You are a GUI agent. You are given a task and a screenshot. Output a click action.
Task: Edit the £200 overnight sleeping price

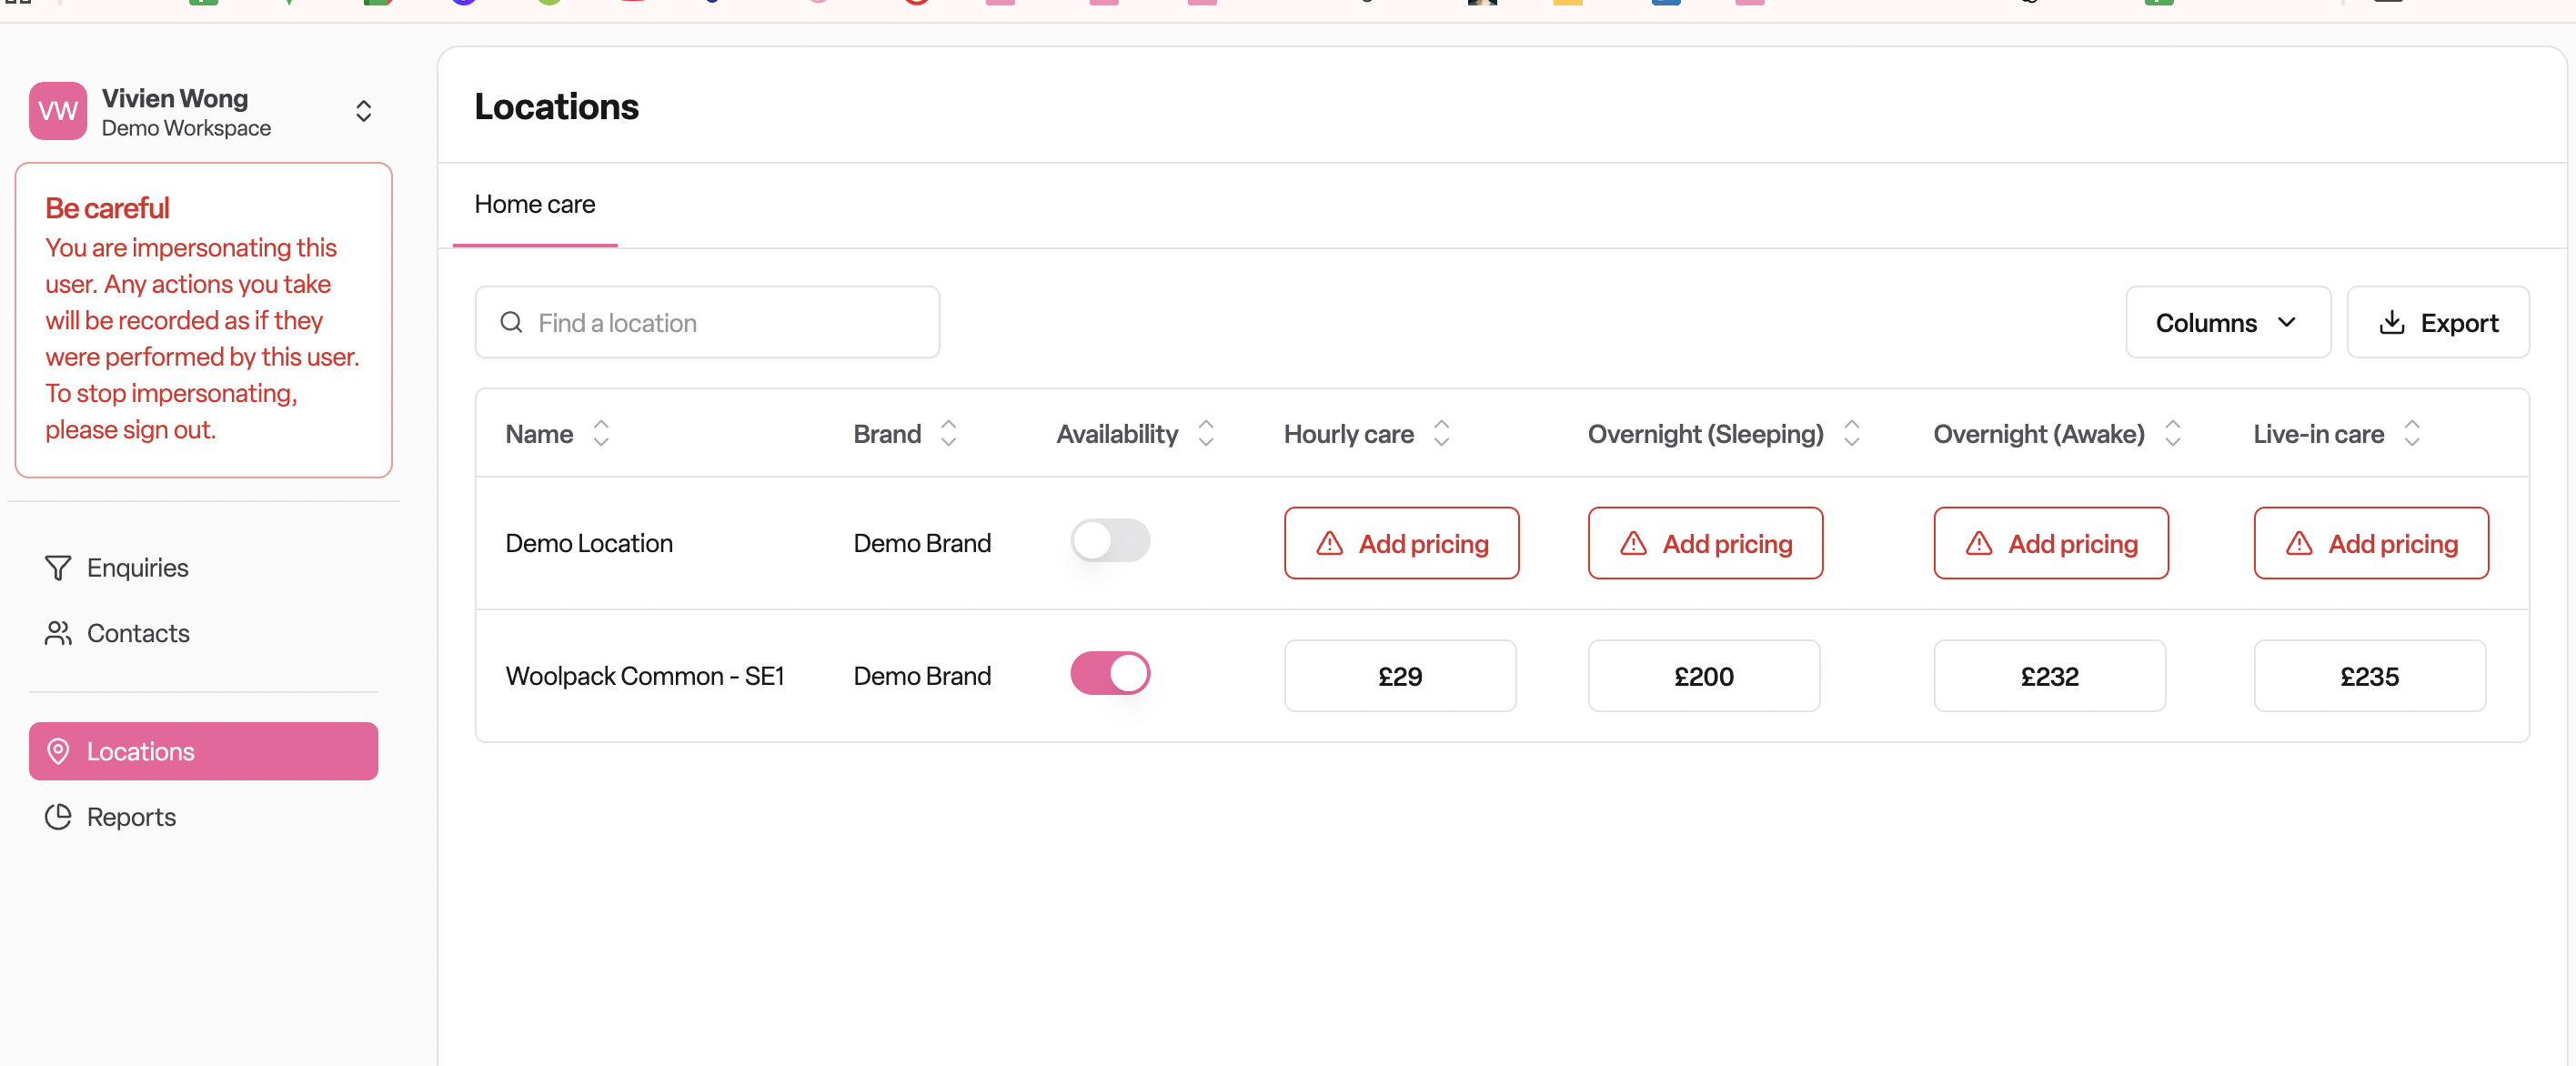[x=1704, y=676]
